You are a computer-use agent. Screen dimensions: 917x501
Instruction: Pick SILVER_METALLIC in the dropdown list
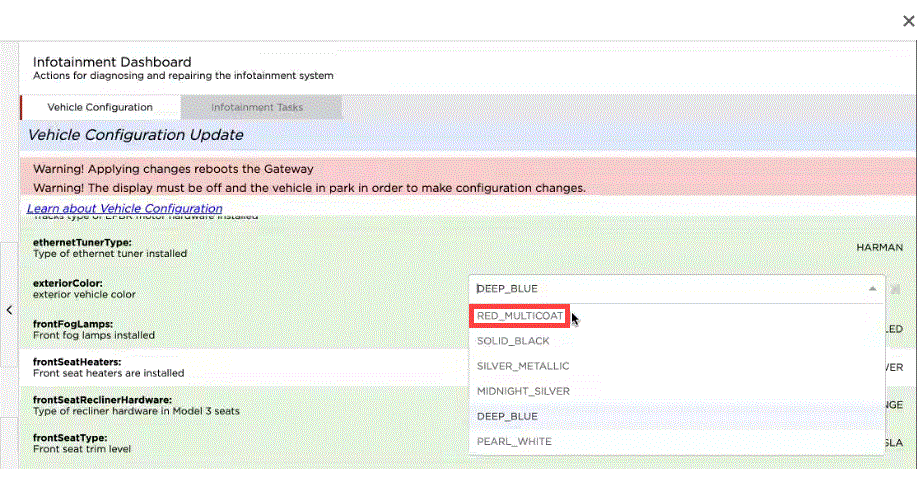click(x=523, y=366)
